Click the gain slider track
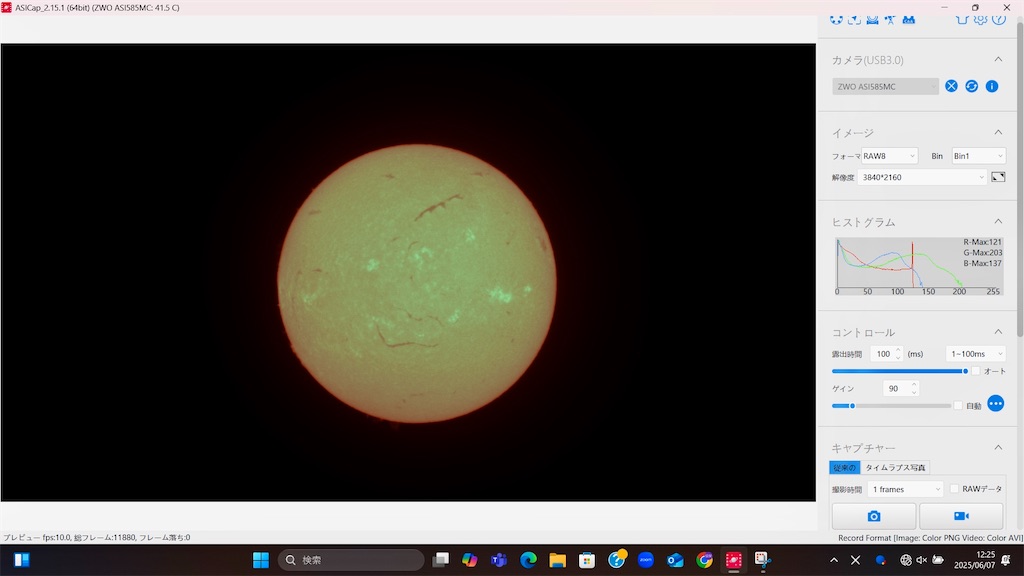Image resolution: width=1024 pixels, height=576 pixels. pyautogui.click(x=891, y=406)
